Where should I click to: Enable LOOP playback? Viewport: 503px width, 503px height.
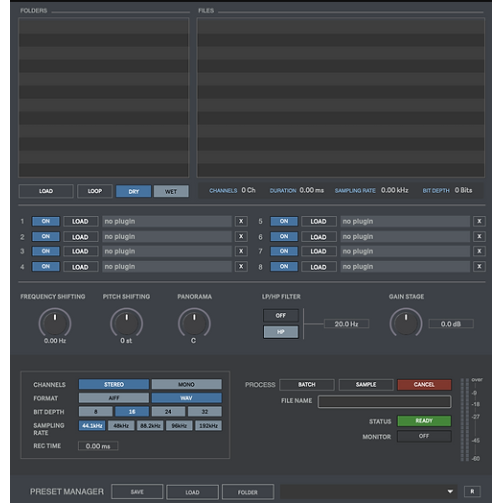click(x=95, y=191)
